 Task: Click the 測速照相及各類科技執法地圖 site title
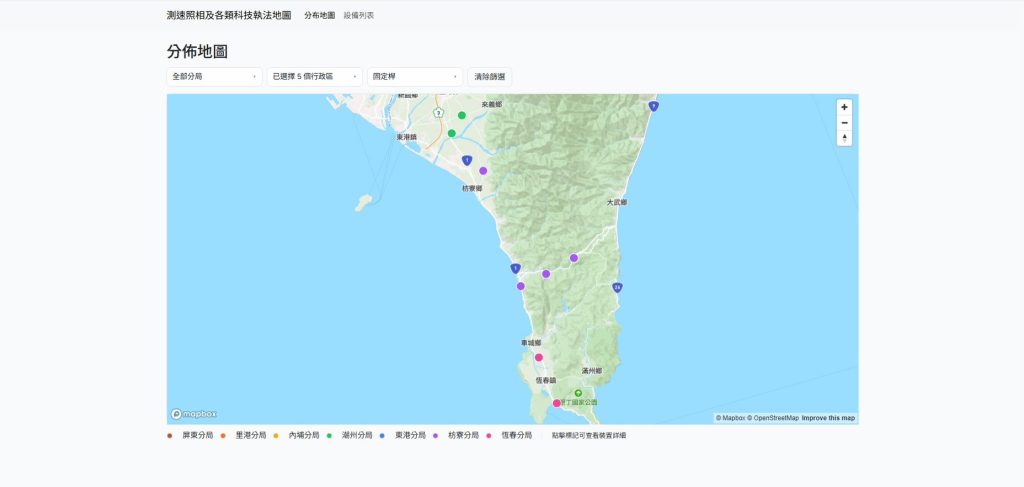pyautogui.click(x=229, y=16)
